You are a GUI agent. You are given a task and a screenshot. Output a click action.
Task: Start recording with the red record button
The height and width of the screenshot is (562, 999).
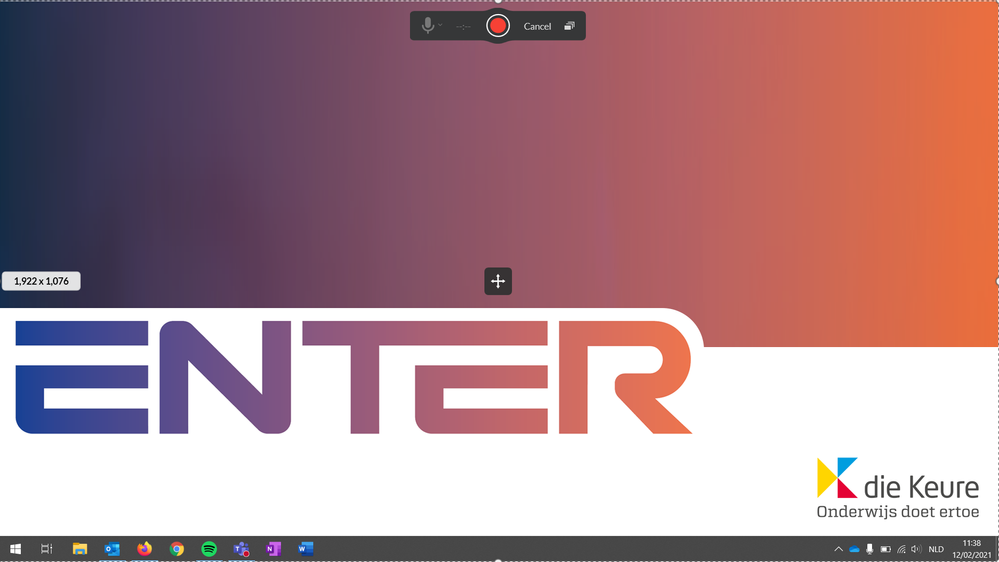pos(498,26)
